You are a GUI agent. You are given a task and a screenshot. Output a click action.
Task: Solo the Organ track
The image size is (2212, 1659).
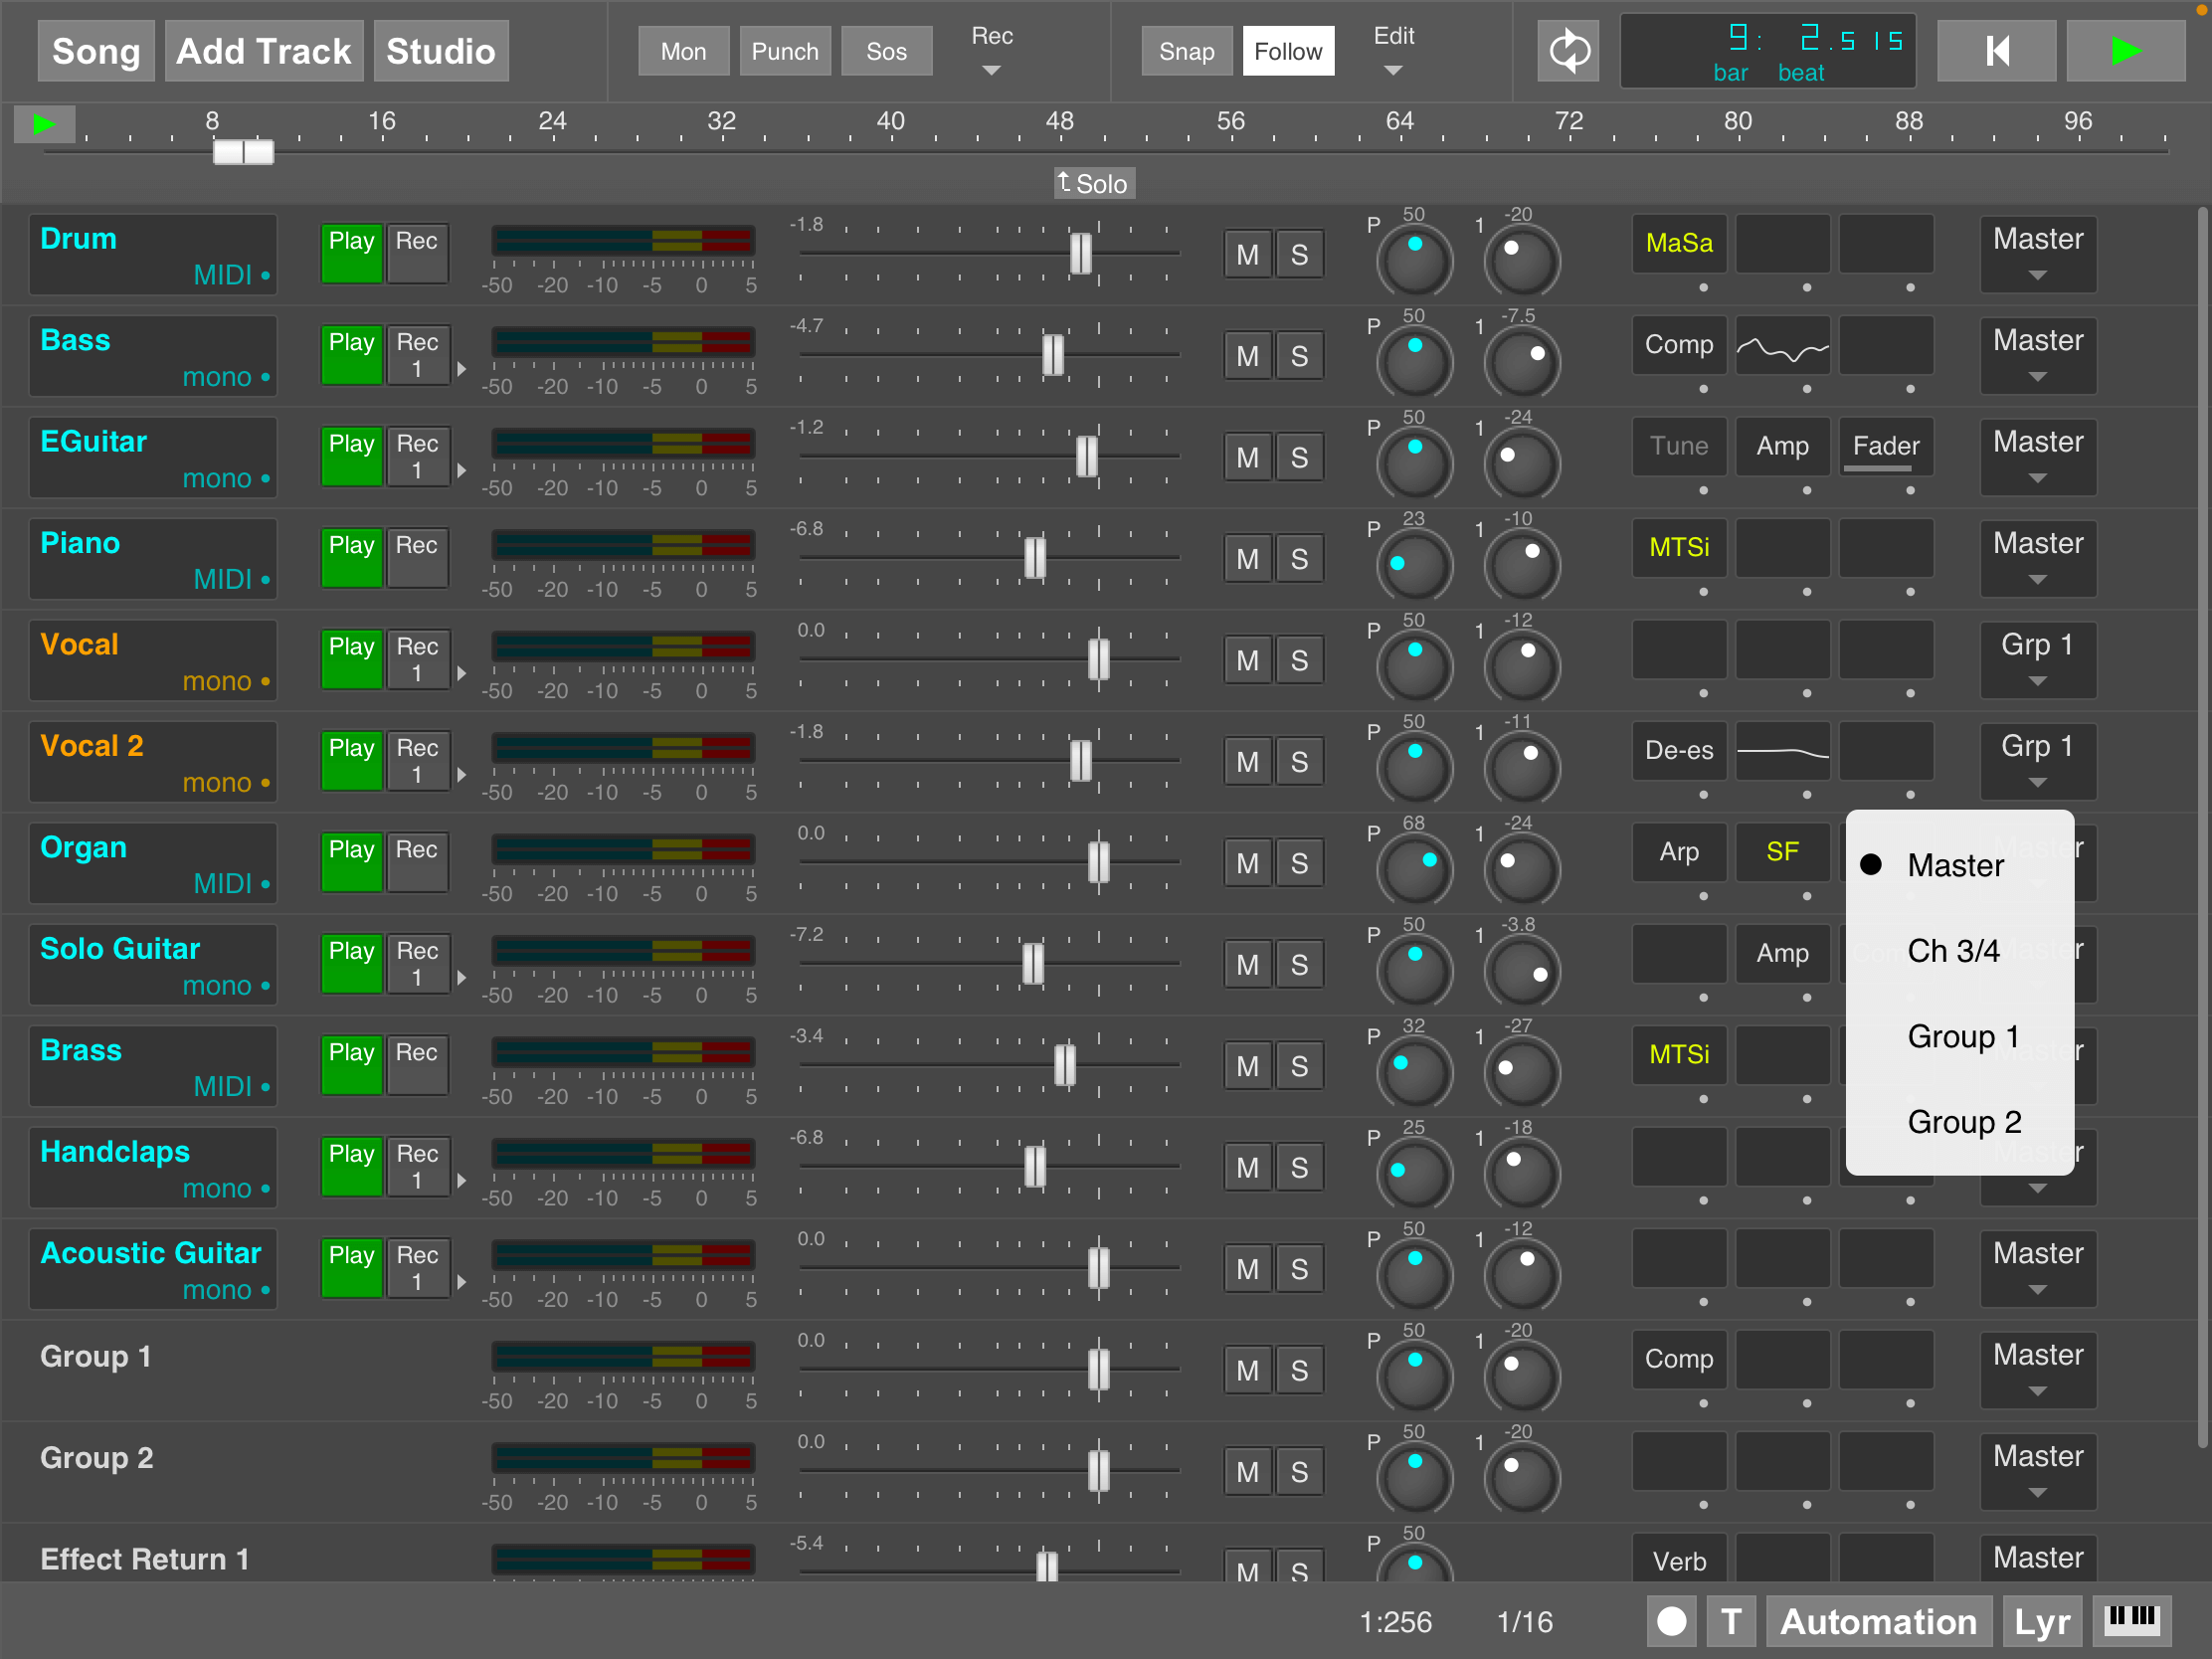[x=1299, y=864]
